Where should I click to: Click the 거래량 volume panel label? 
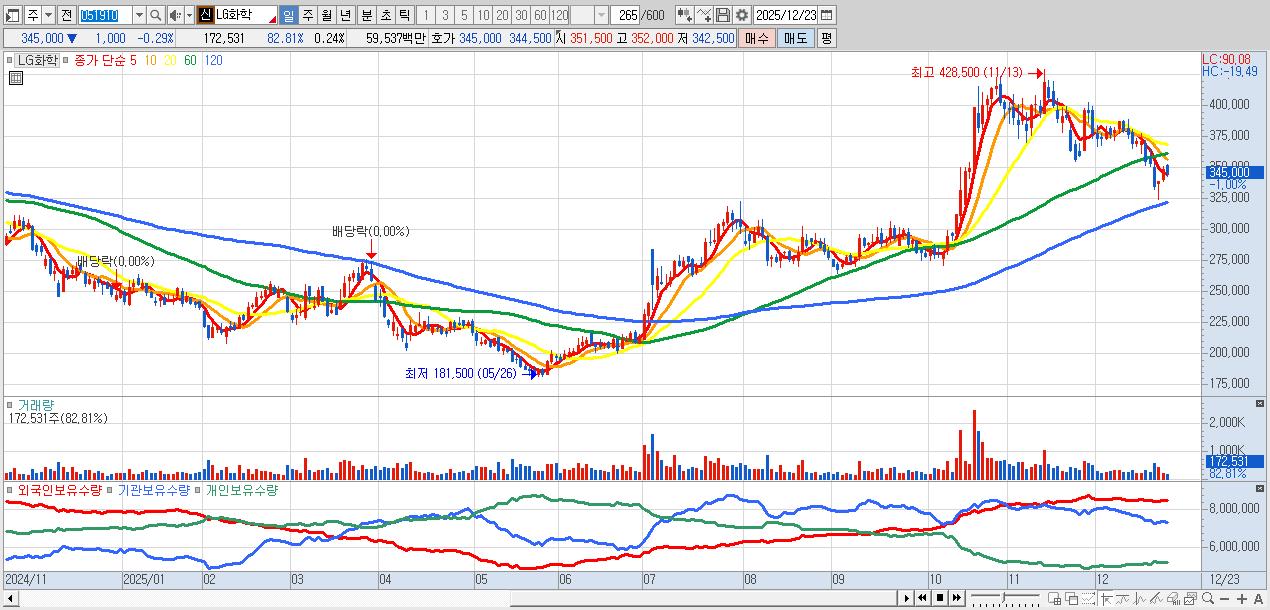point(36,405)
